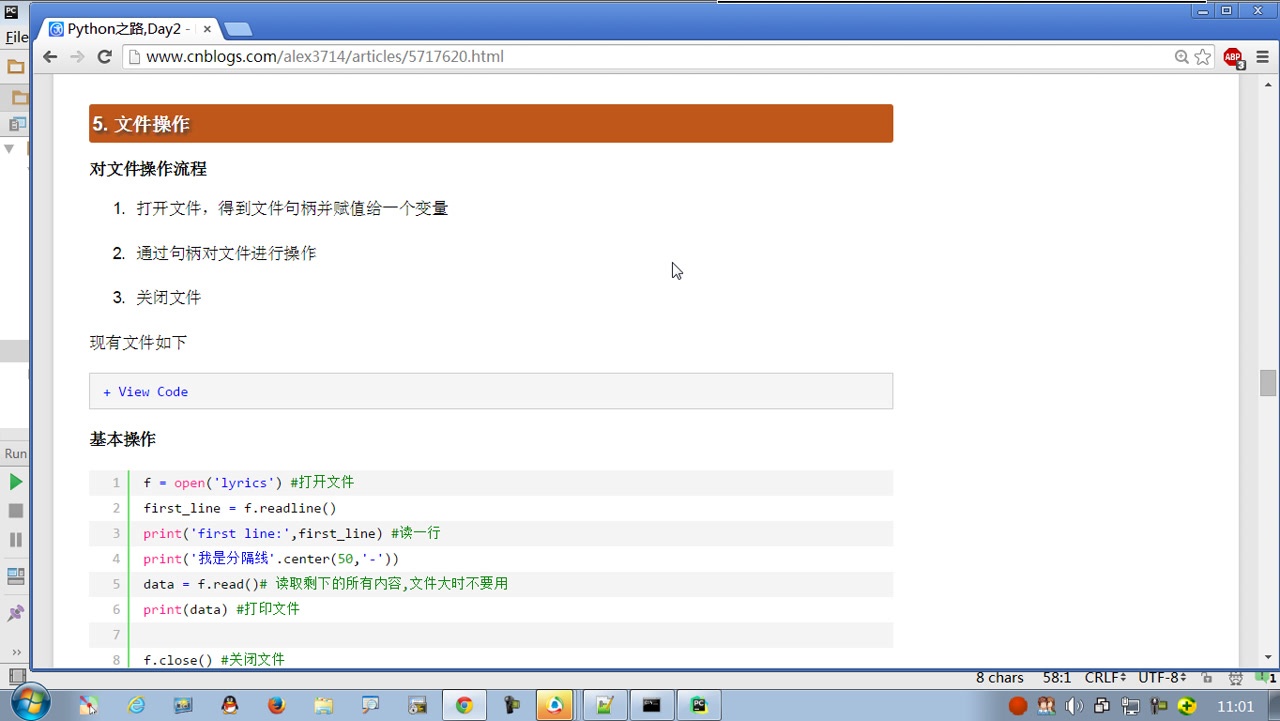Change UTF-8 file encoding in status bar

click(1162, 678)
